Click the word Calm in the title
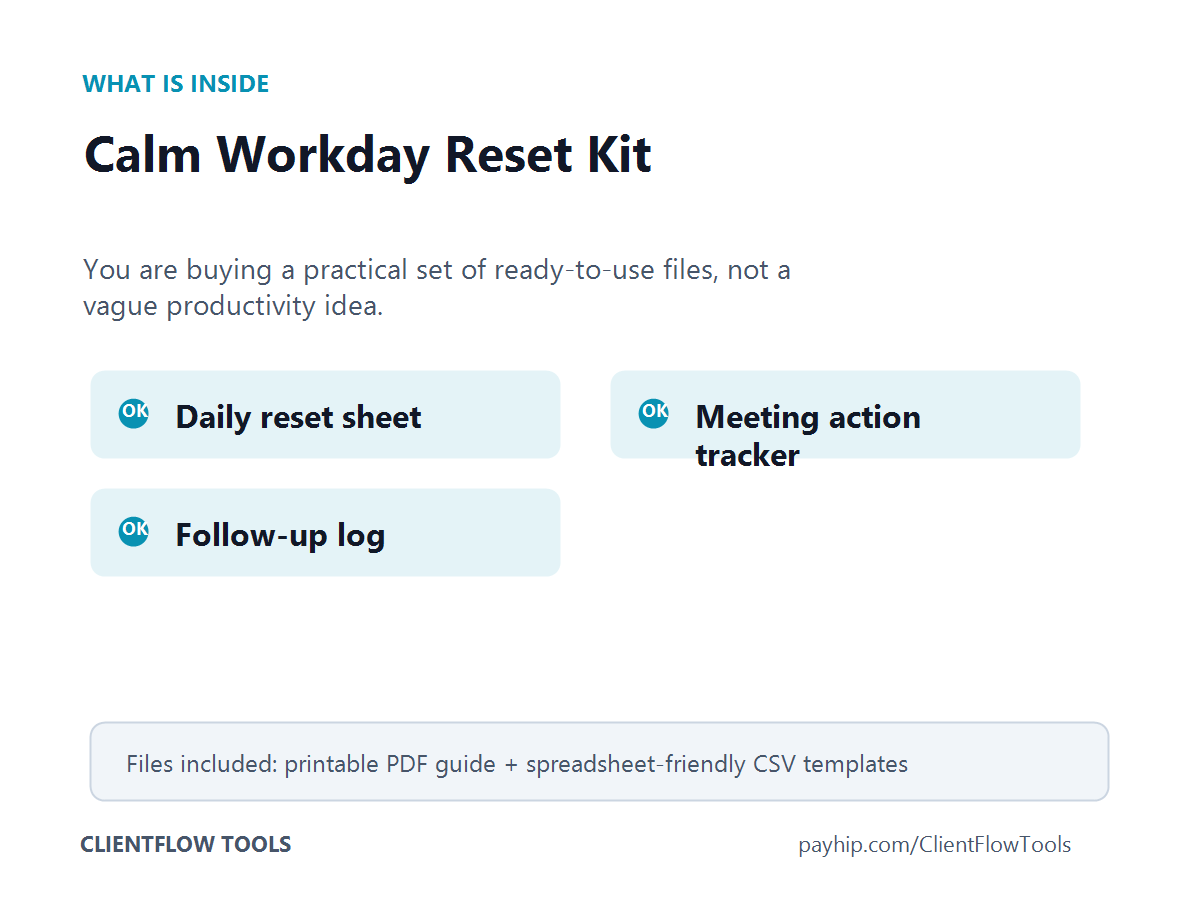The height and width of the screenshot is (900, 1200). click(144, 155)
